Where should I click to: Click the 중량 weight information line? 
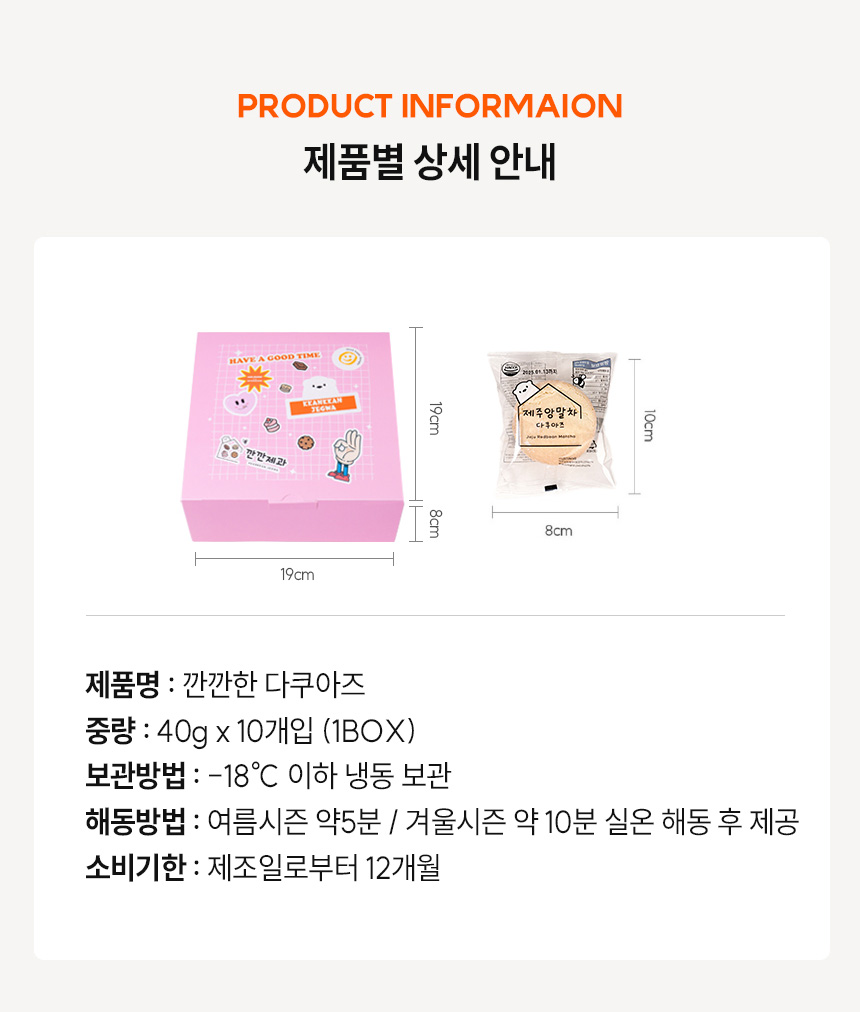[251, 731]
